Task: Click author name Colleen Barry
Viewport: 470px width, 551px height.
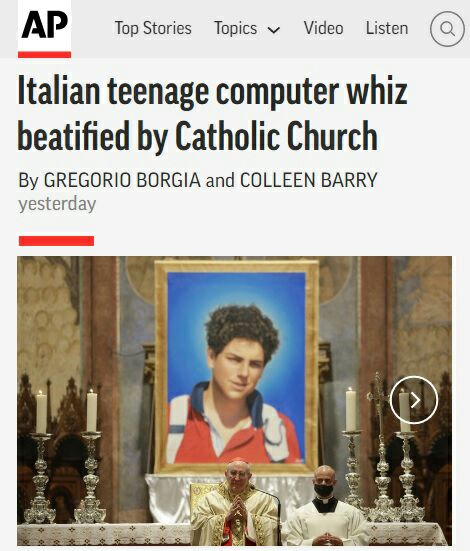Action: [309, 180]
